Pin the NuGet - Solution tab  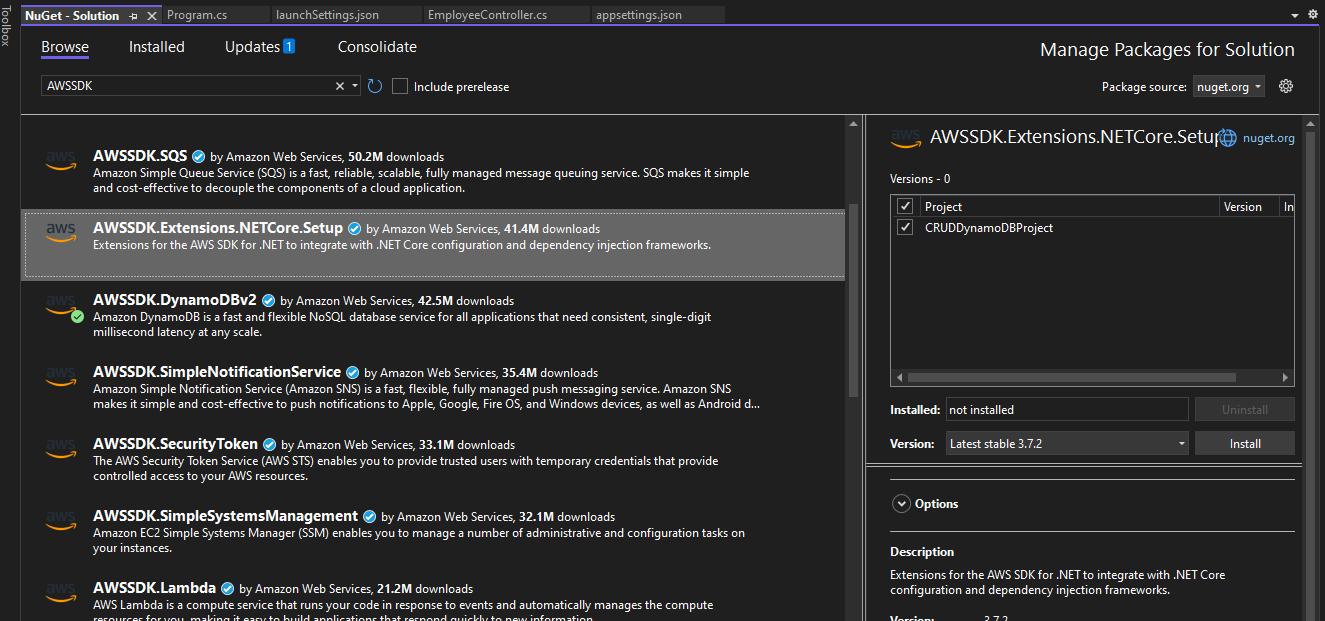(134, 16)
